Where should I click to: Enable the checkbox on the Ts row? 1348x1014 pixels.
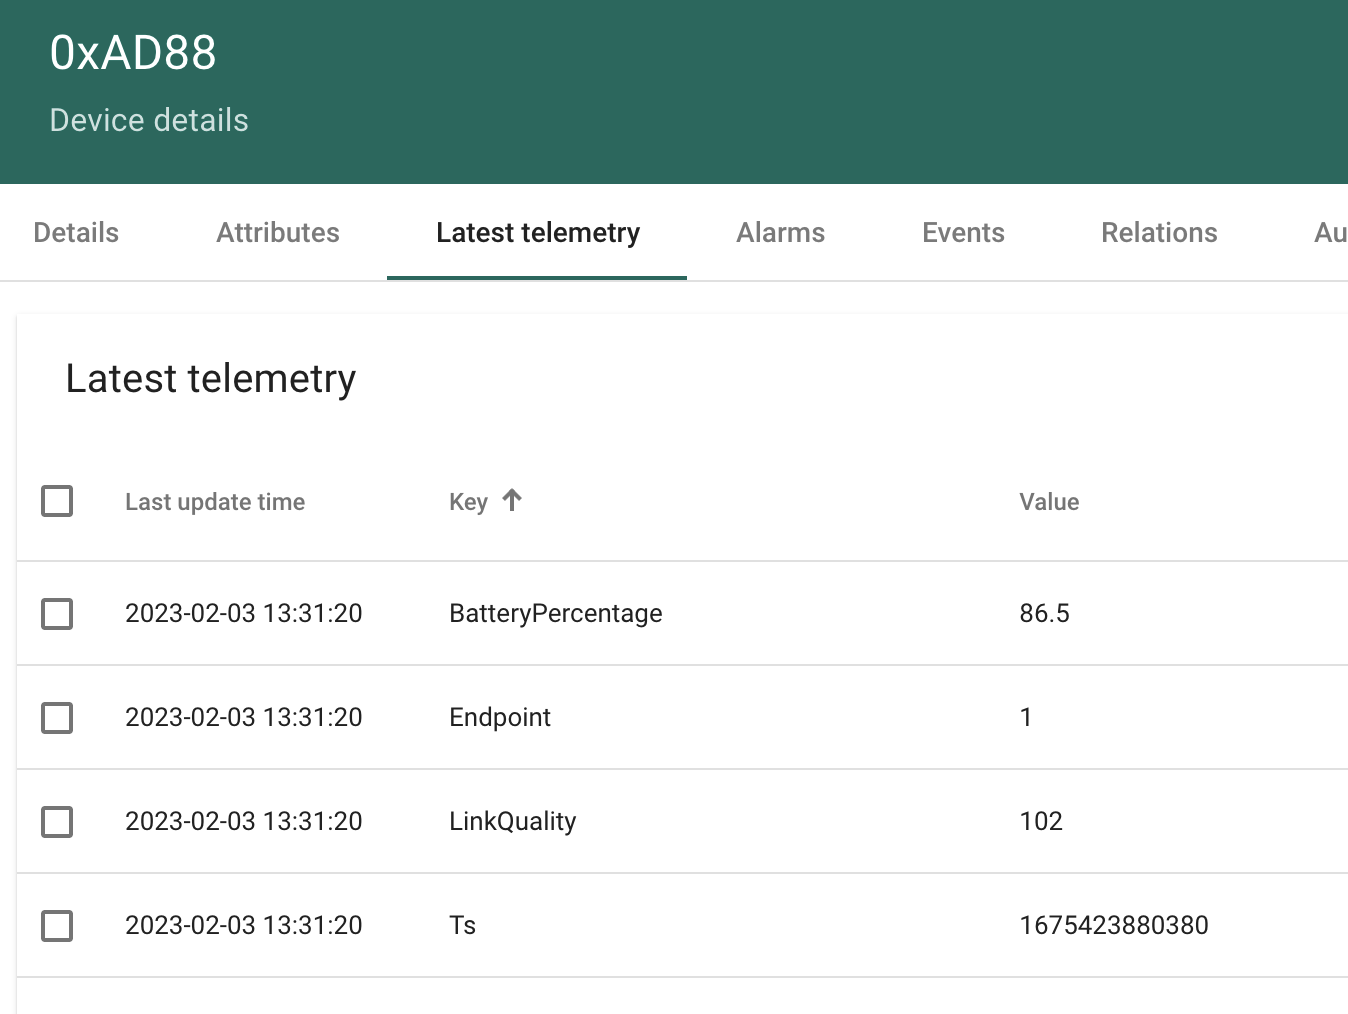pyautogui.click(x=57, y=925)
